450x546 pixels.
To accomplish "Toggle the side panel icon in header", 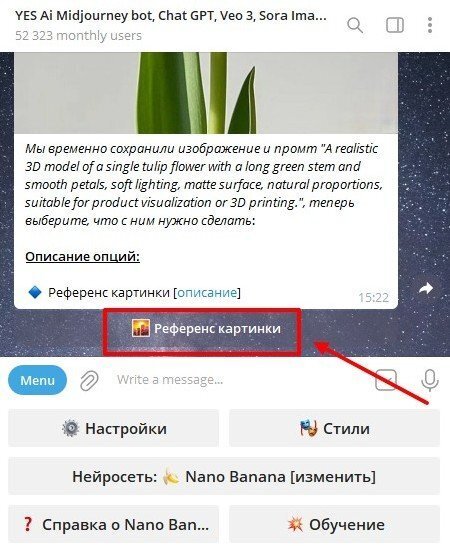I will point(395,25).
